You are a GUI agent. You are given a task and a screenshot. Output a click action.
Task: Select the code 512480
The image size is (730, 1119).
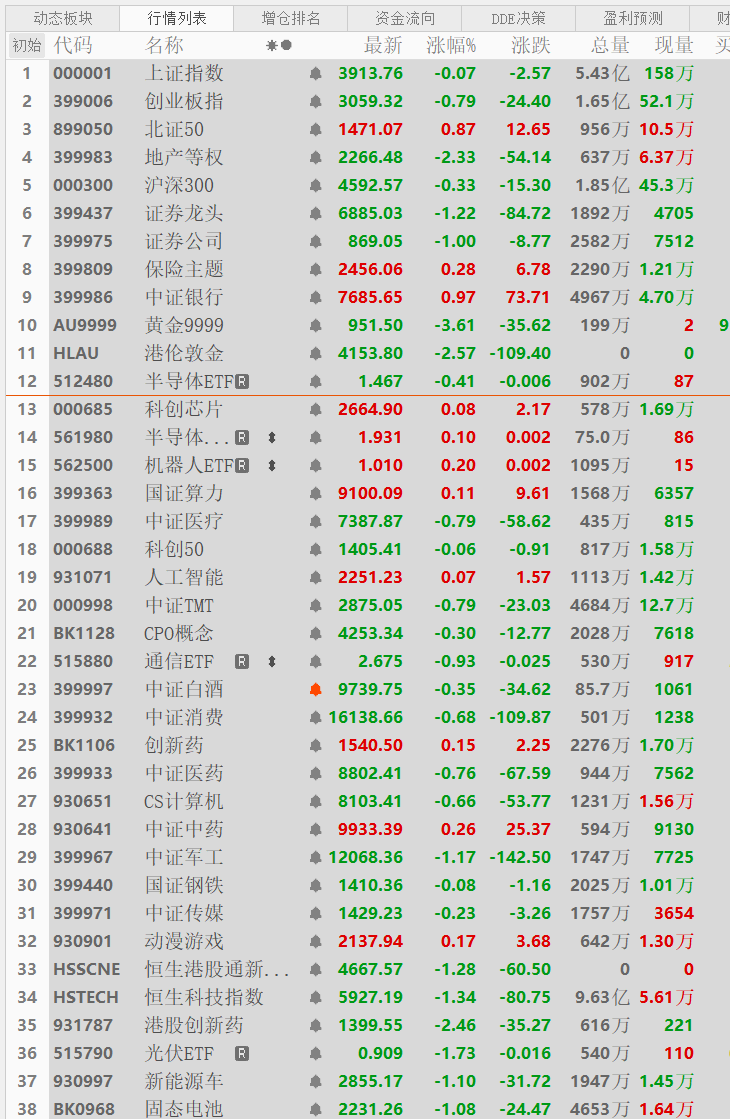click(83, 382)
